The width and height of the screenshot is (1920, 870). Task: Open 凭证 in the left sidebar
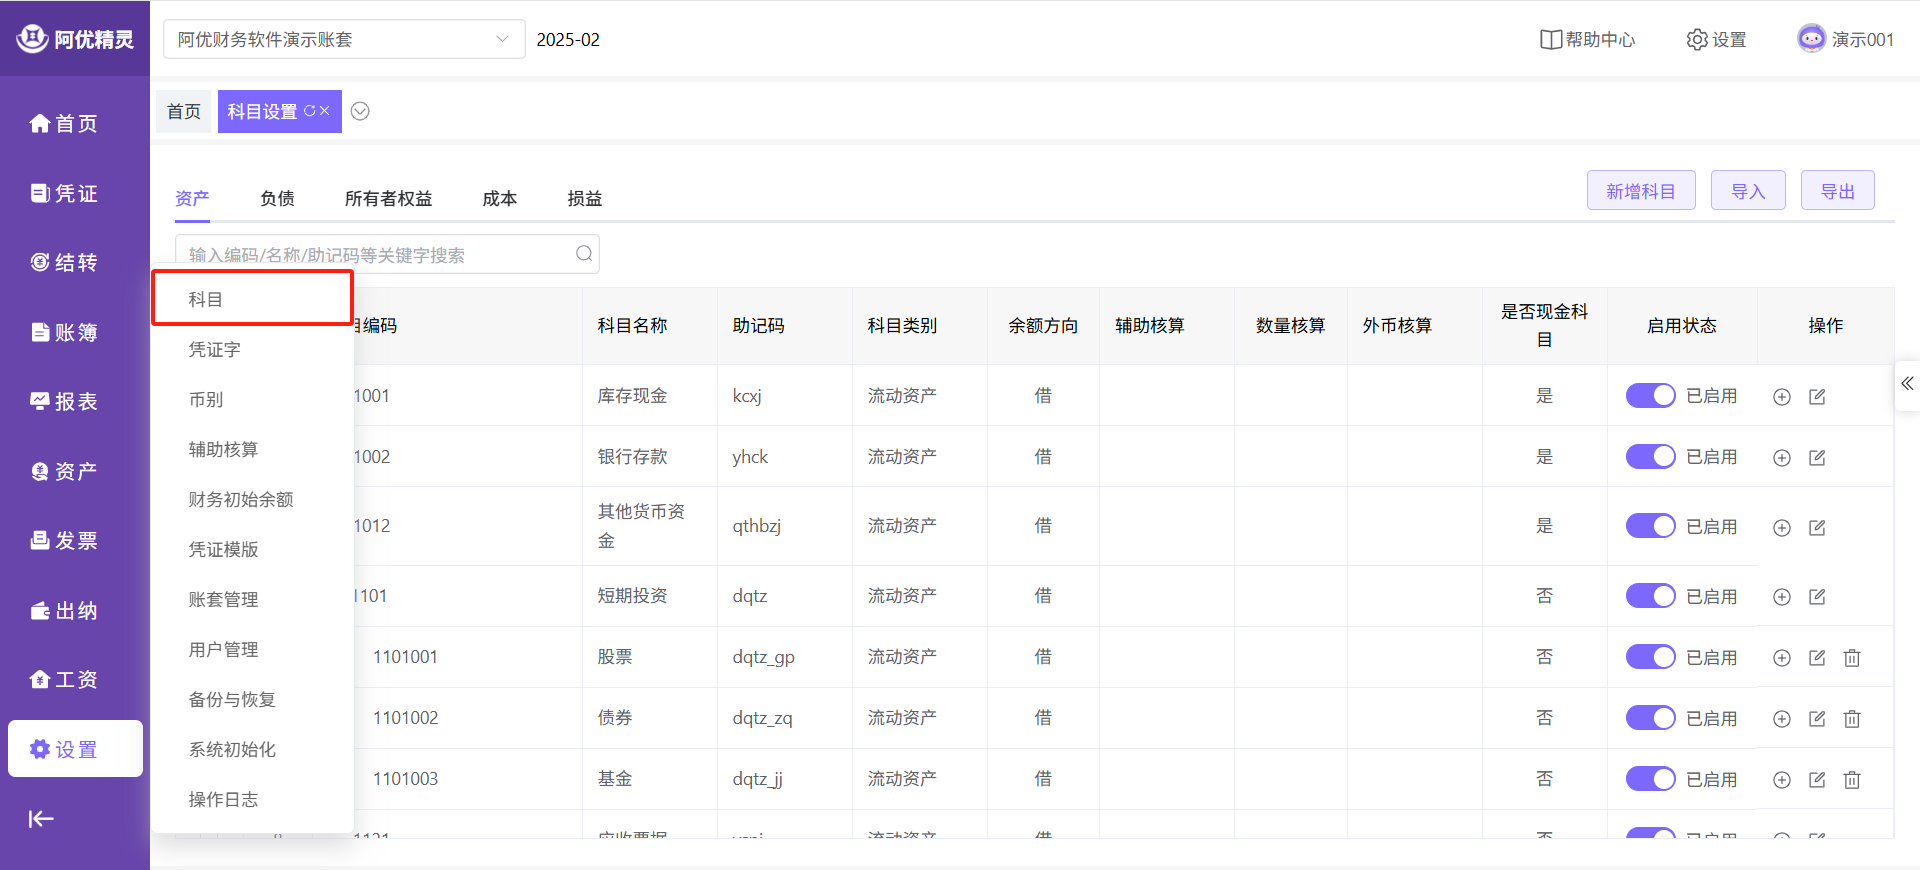coord(65,193)
